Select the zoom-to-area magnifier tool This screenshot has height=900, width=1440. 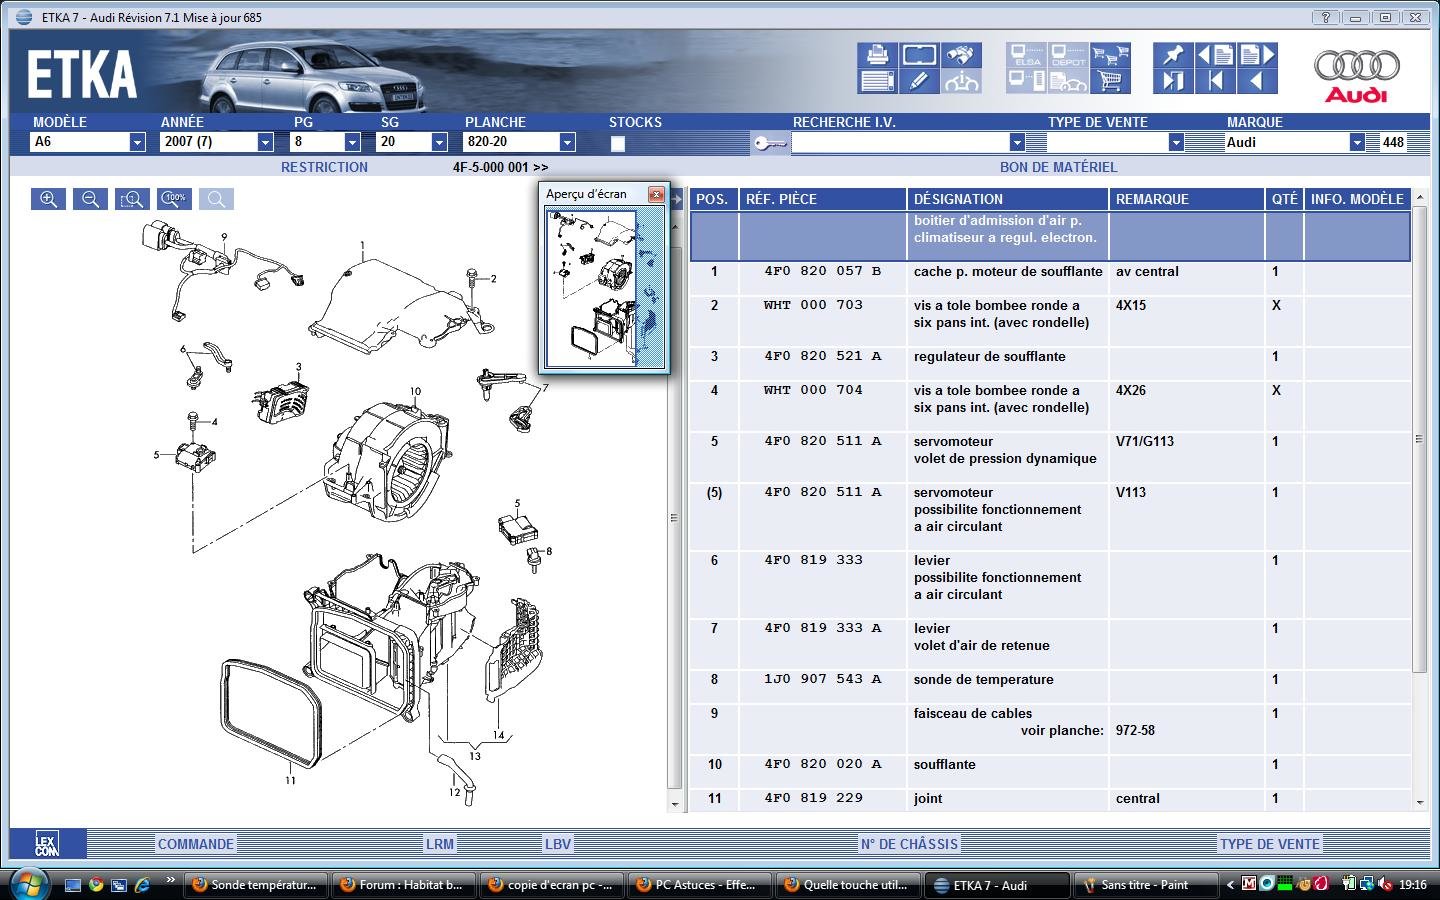point(132,199)
